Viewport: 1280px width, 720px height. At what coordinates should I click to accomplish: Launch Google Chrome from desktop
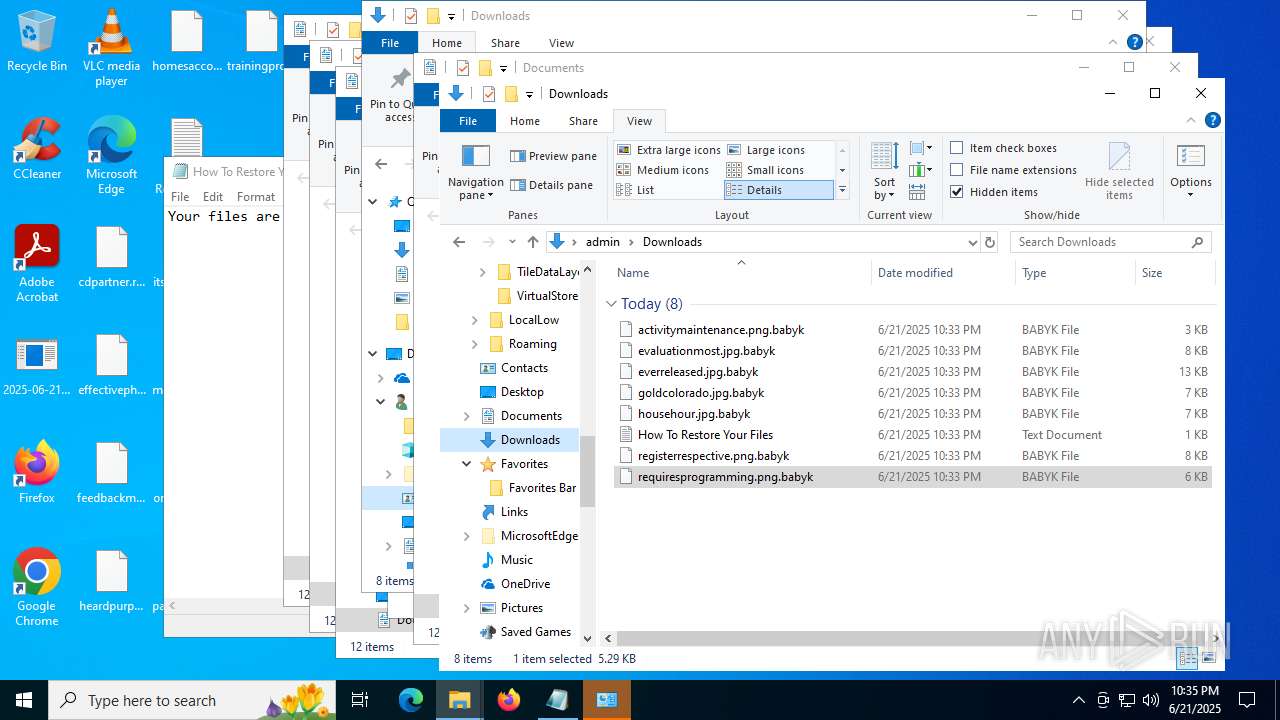(37, 588)
